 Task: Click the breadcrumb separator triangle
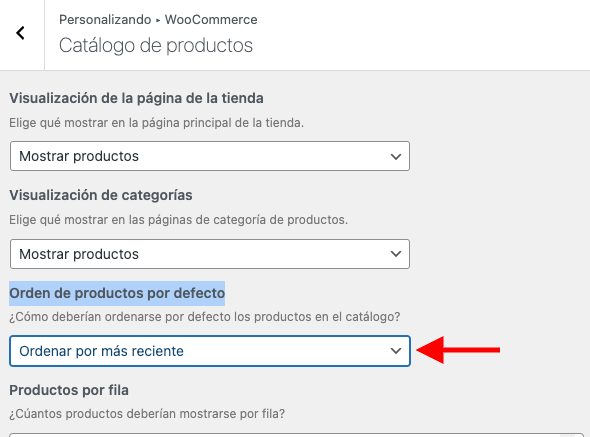(158, 20)
